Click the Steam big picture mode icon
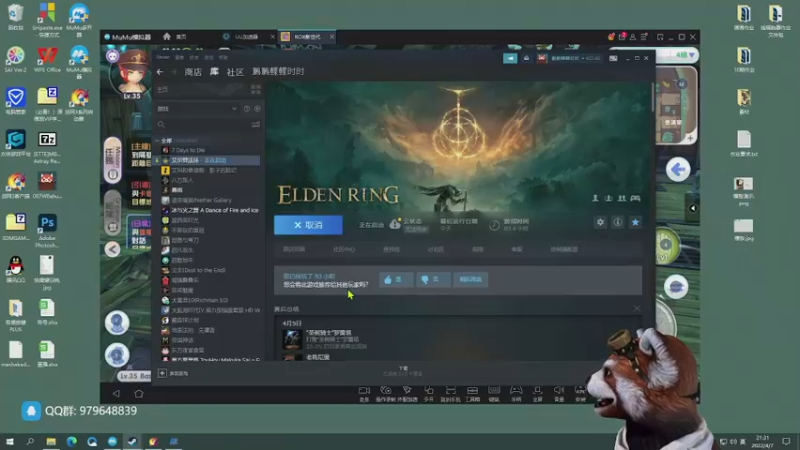The image size is (800, 450). tap(613, 58)
